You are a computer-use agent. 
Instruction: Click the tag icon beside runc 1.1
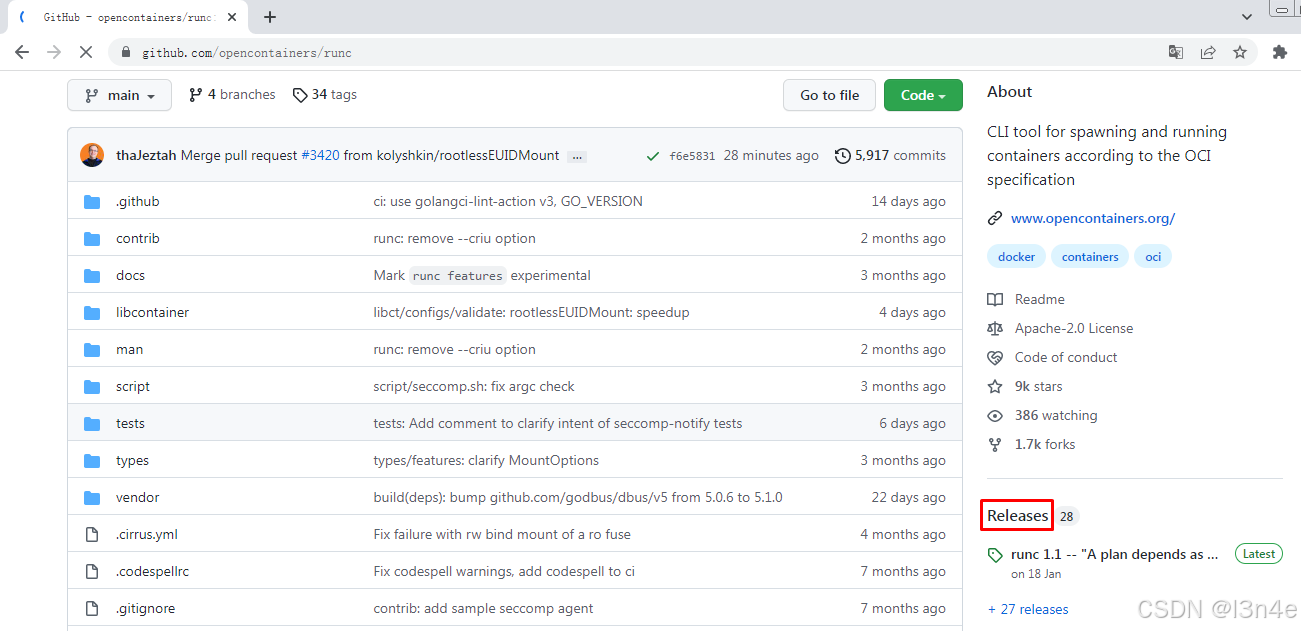click(995, 555)
